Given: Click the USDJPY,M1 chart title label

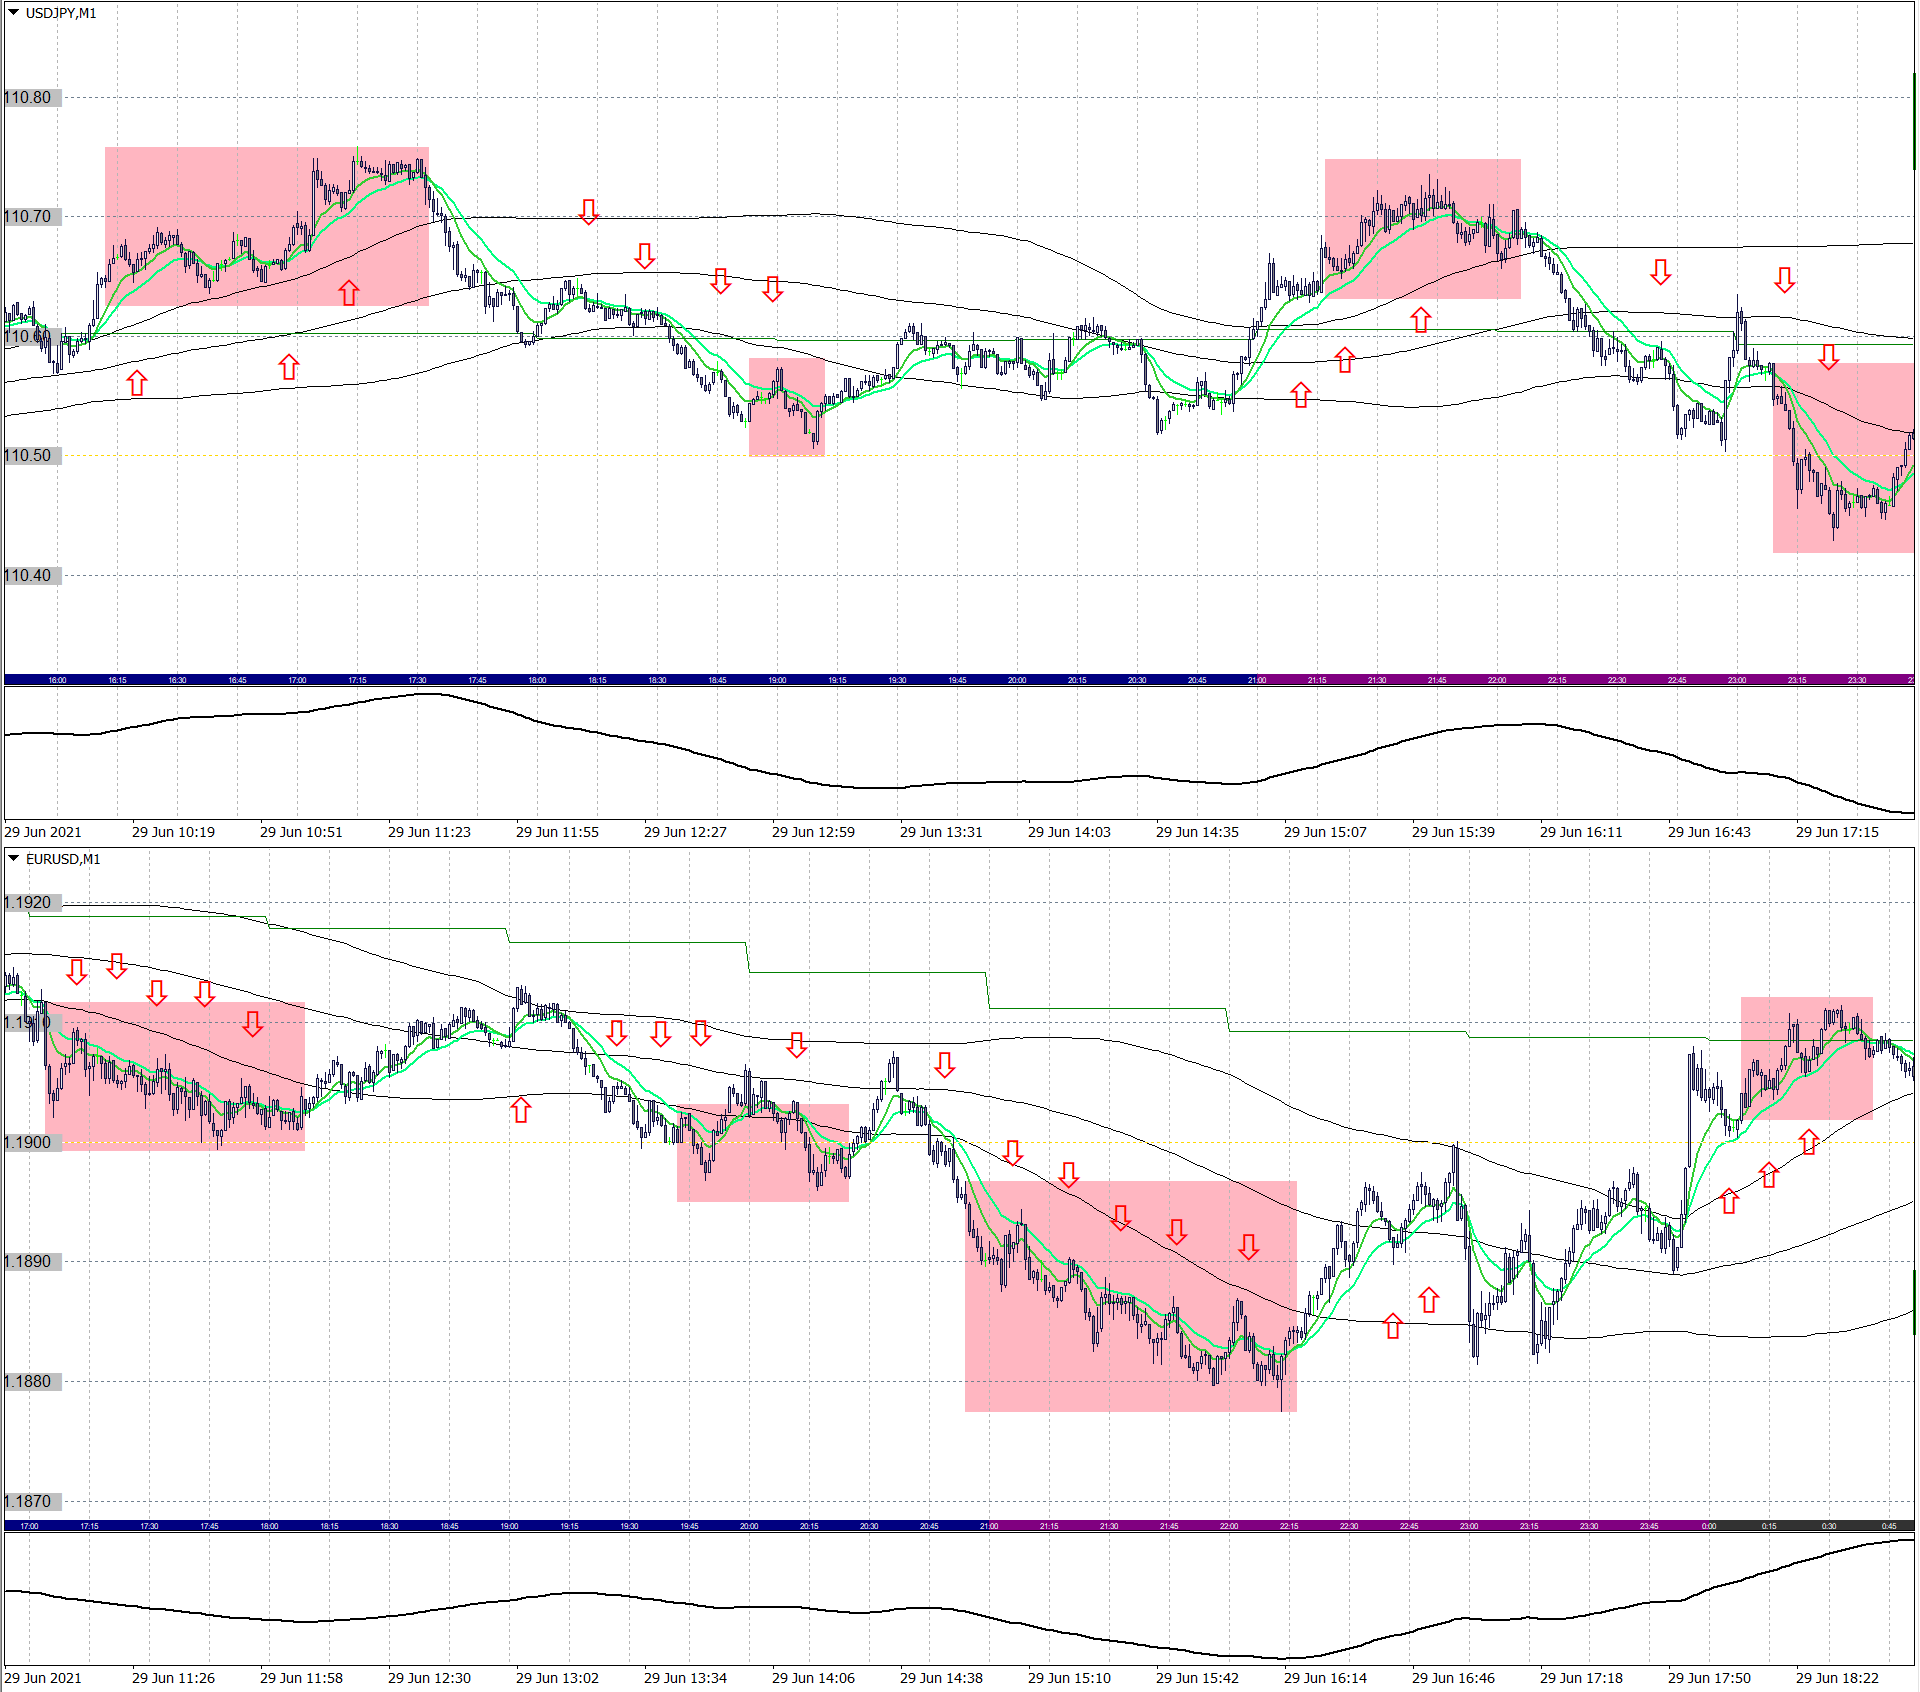Looking at the screenshot, I should (61, 13).
